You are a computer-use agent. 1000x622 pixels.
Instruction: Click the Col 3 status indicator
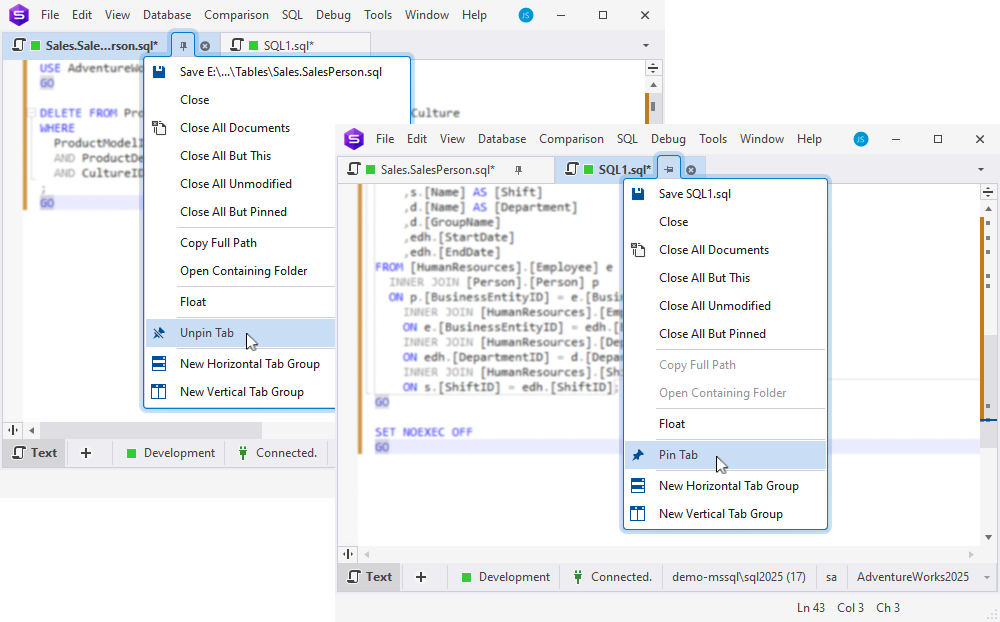[x=850, y=608]
